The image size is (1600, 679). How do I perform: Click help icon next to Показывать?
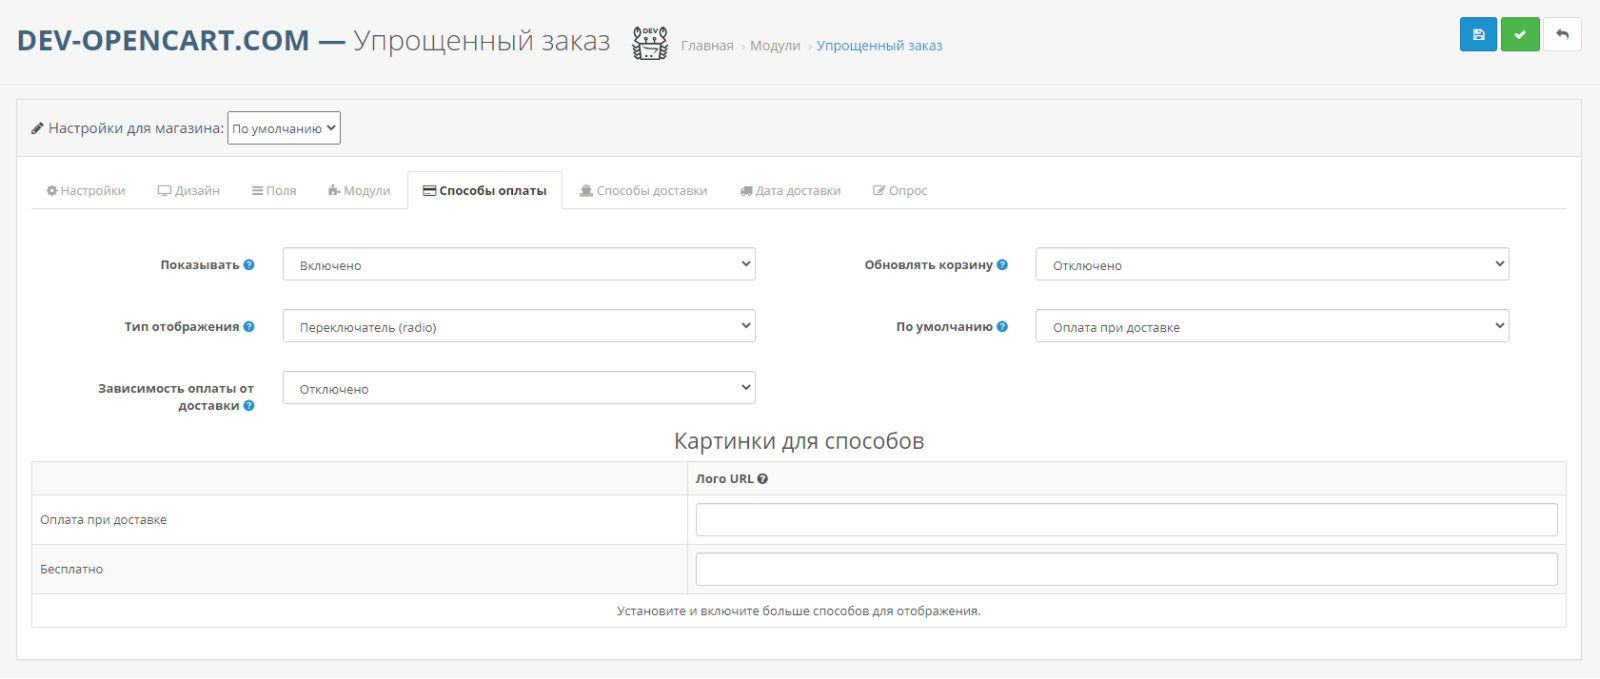249,265
